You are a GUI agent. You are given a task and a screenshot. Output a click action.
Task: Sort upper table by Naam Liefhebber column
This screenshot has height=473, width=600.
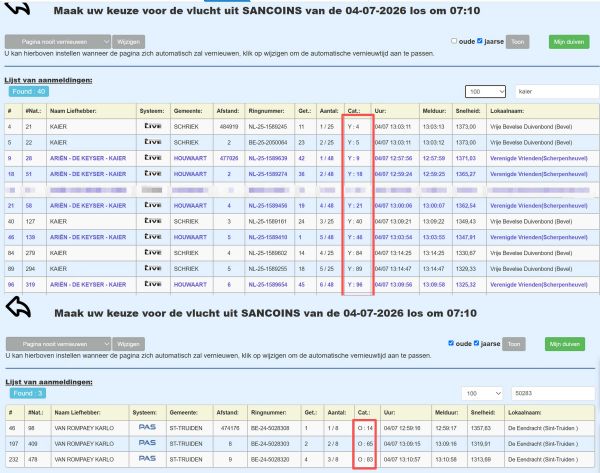[x=73, y=111]
